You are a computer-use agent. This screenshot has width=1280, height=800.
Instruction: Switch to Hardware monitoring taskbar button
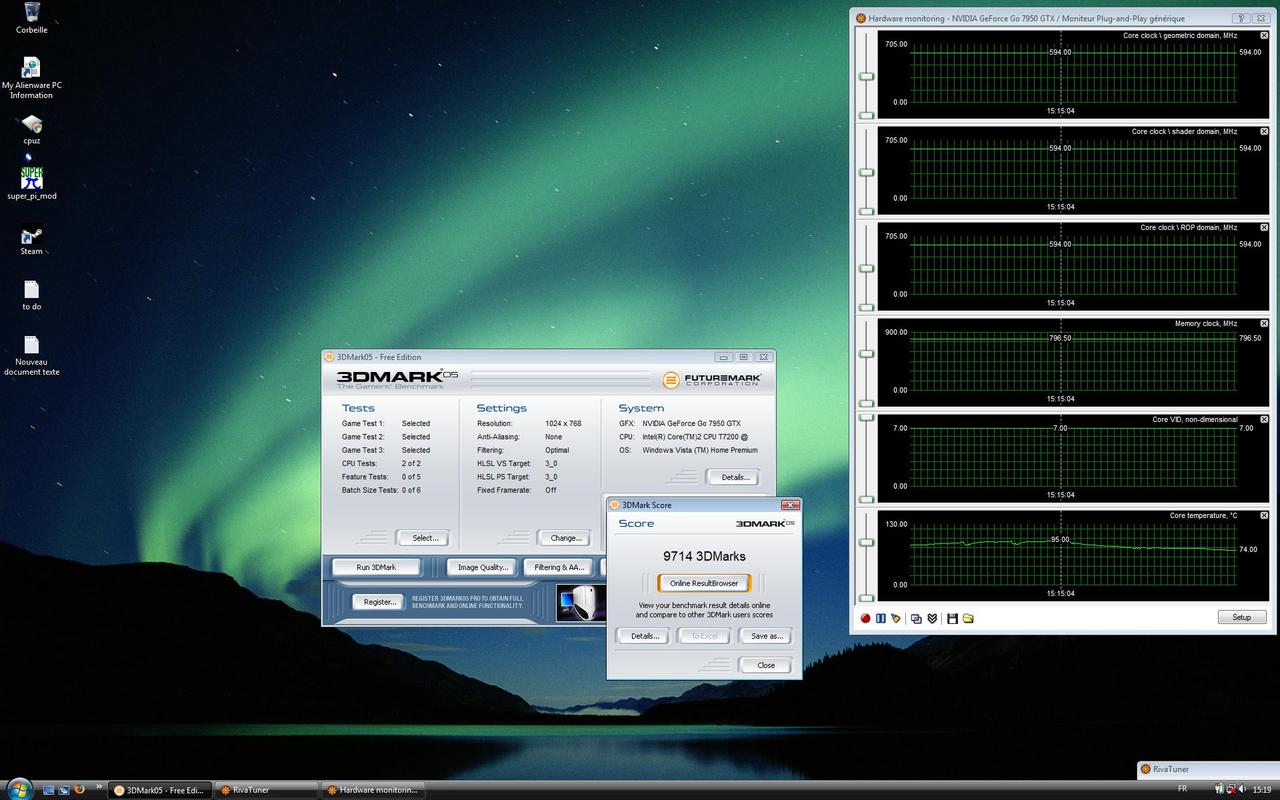pos(373,790)
